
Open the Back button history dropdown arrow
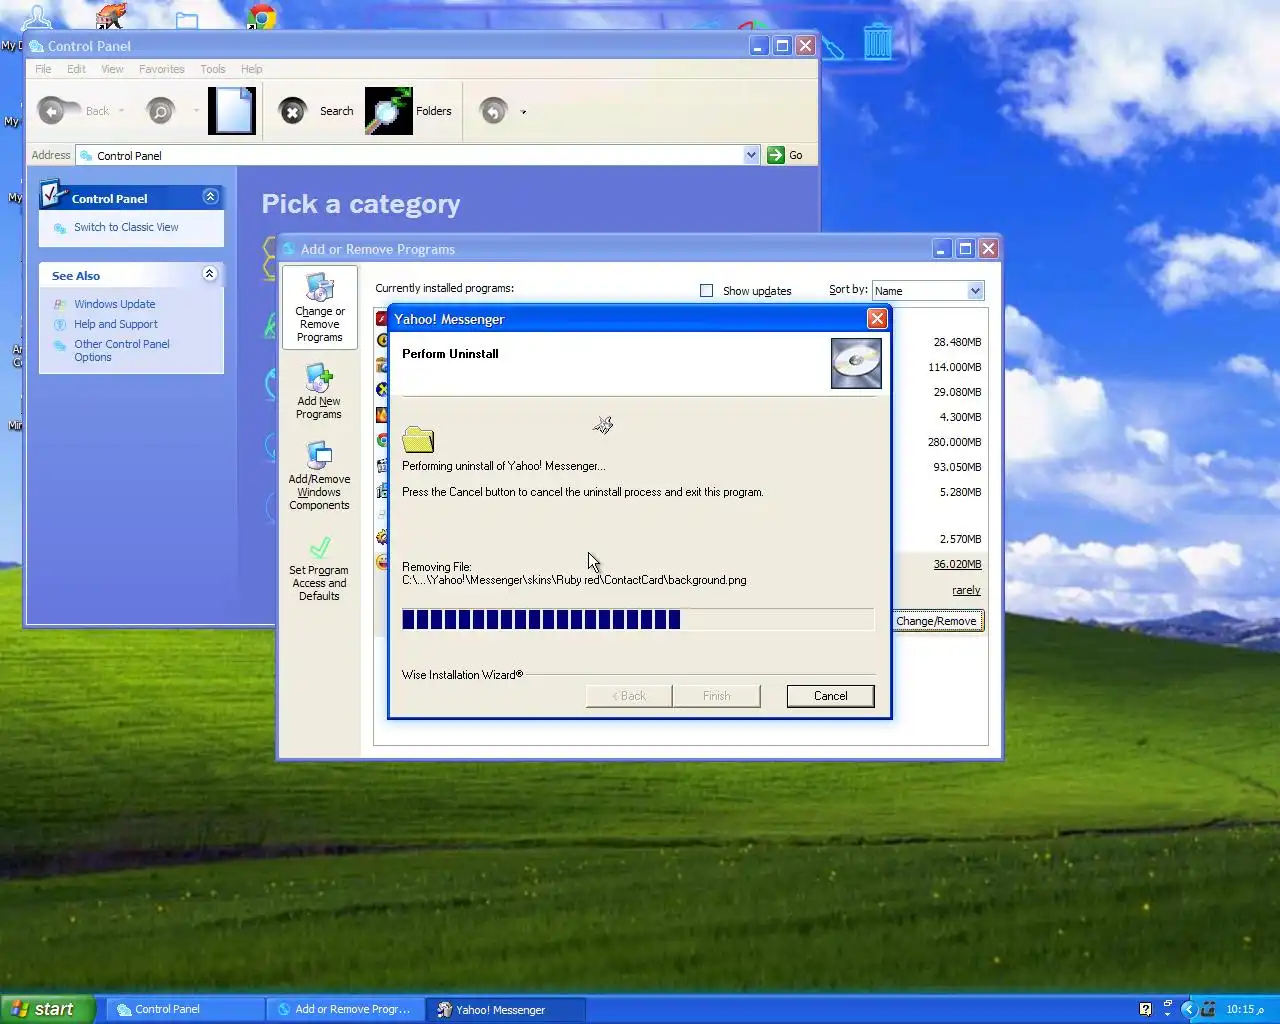[x=121, y=111]
